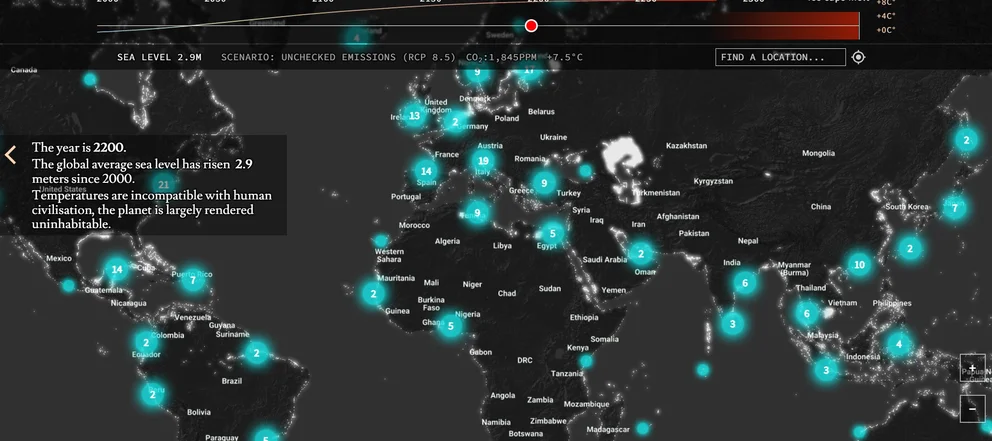Open cluster marker 19 over Italy
Screen dimensions: 992x441
coord(484,161)
